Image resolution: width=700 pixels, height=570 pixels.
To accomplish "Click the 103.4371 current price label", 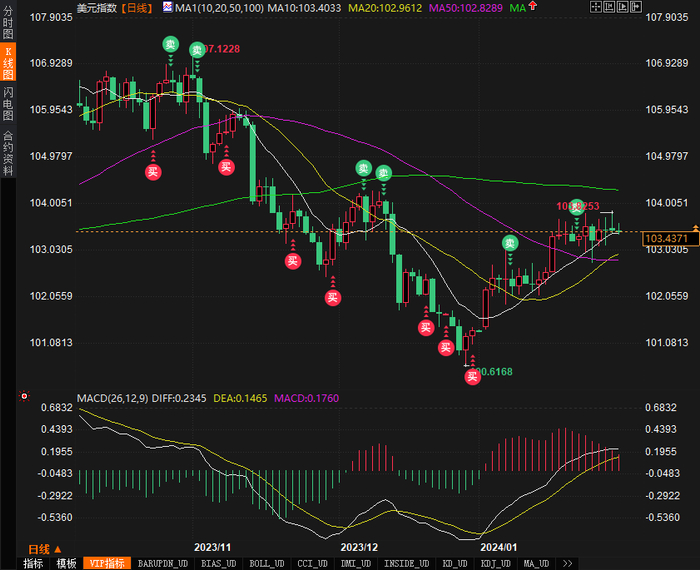I will 670,238.
